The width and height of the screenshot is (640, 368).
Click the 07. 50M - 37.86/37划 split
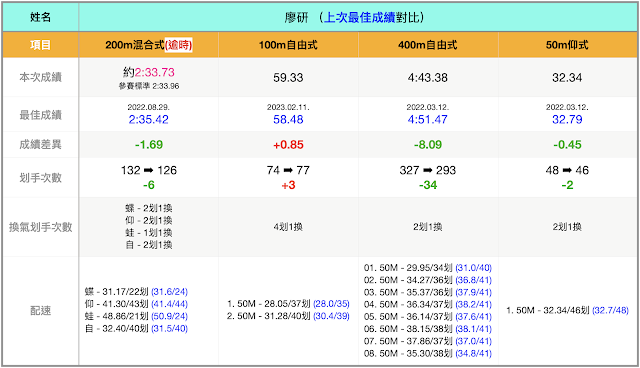coord(428,341)
